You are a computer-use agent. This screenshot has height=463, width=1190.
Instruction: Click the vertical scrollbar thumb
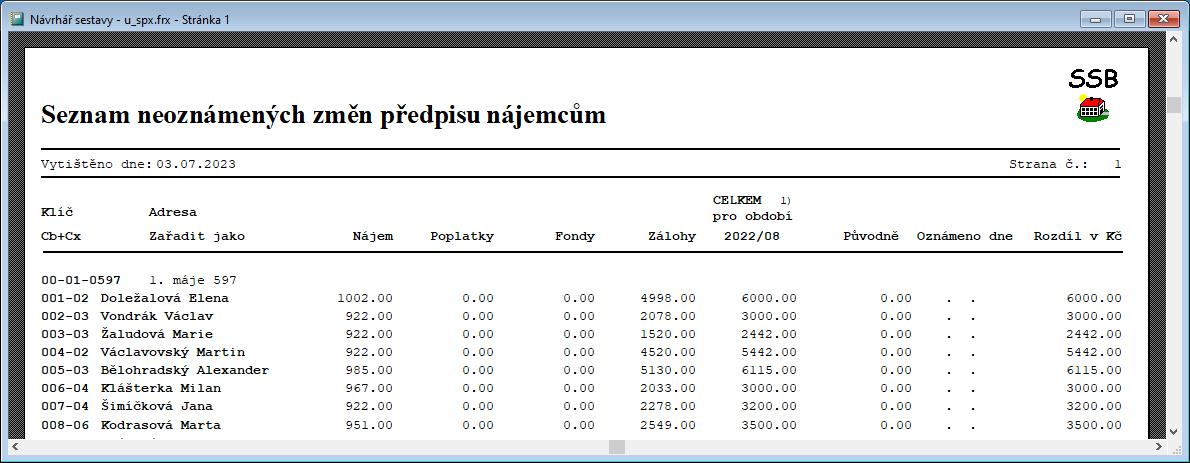pyautogui.click(x=1174, y=105)
